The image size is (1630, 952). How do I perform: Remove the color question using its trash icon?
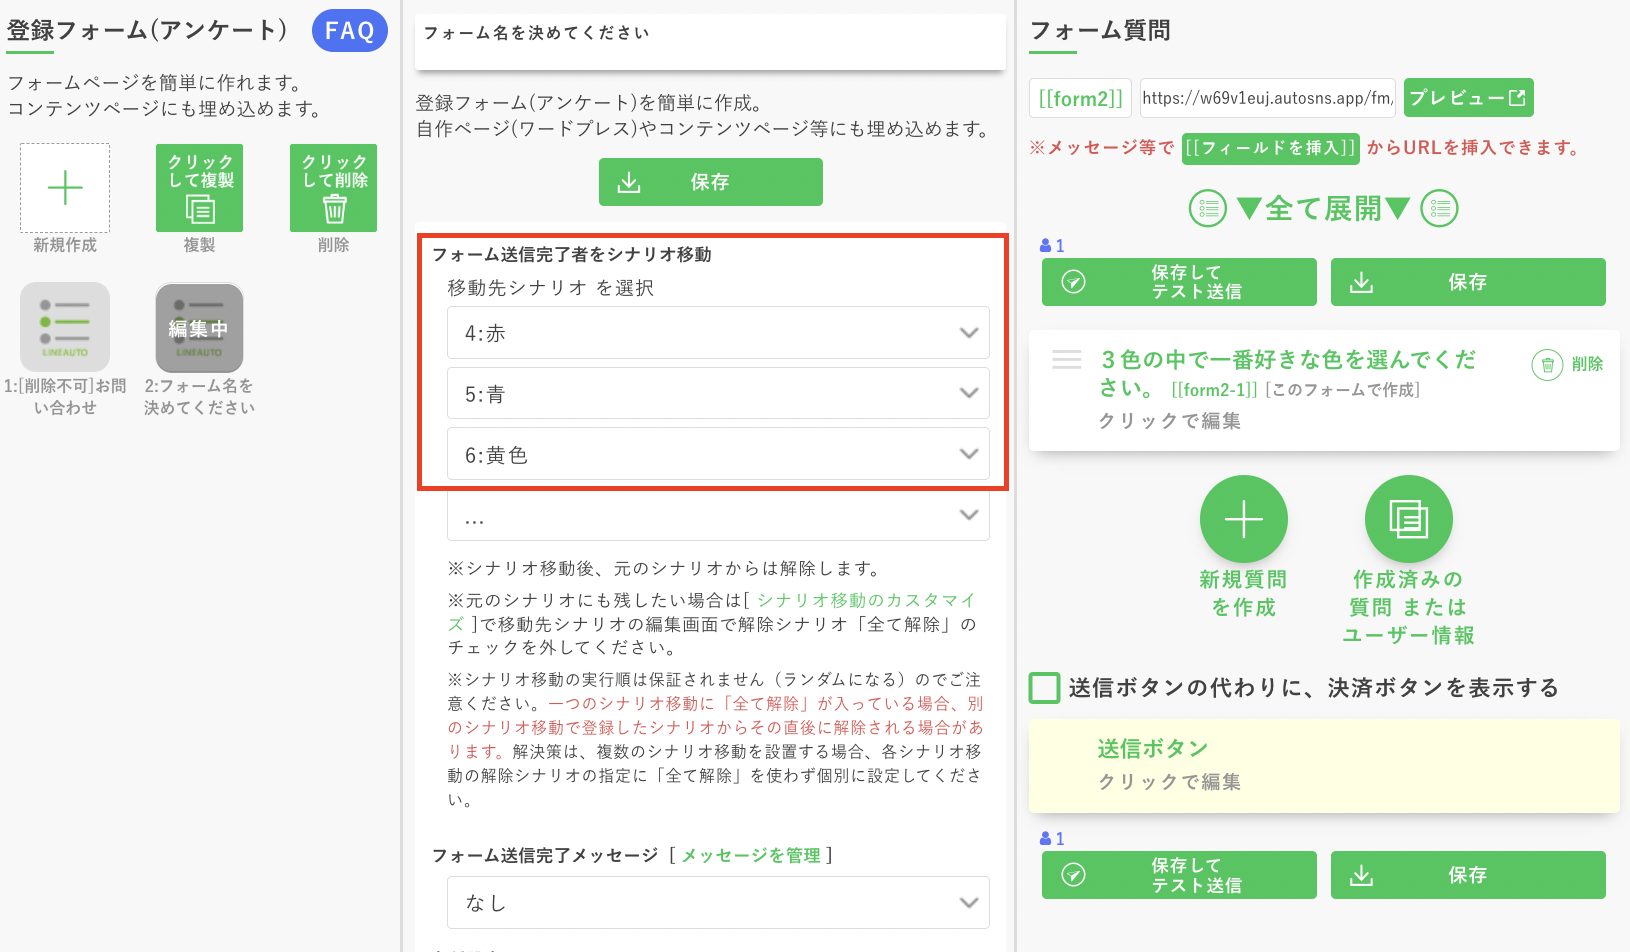(1547, 365)
